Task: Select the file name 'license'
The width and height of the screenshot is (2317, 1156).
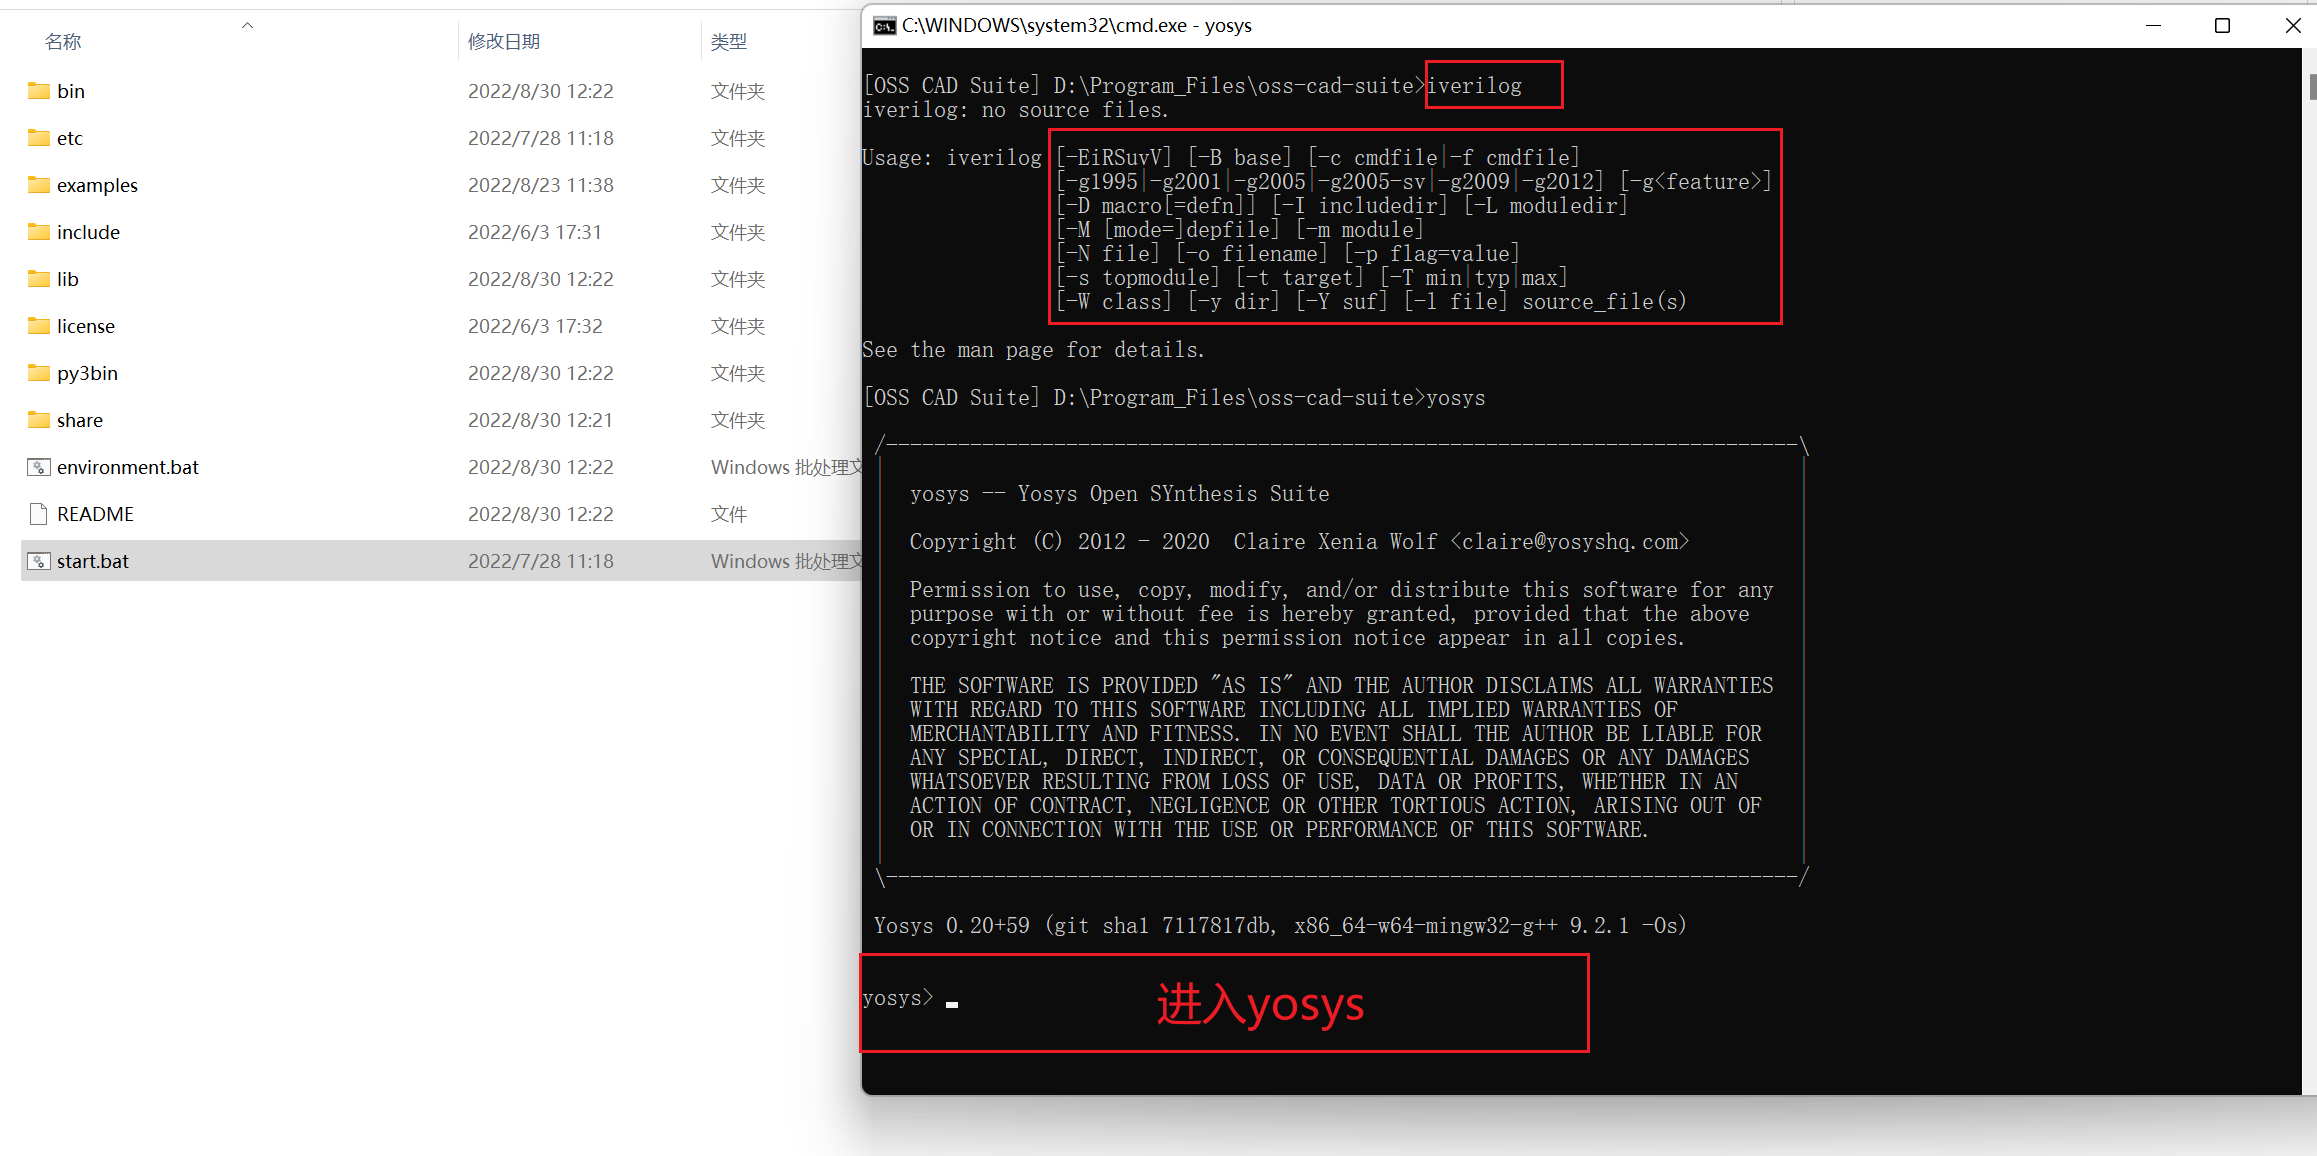Action: pyautogui.click(x=86, y=326)
